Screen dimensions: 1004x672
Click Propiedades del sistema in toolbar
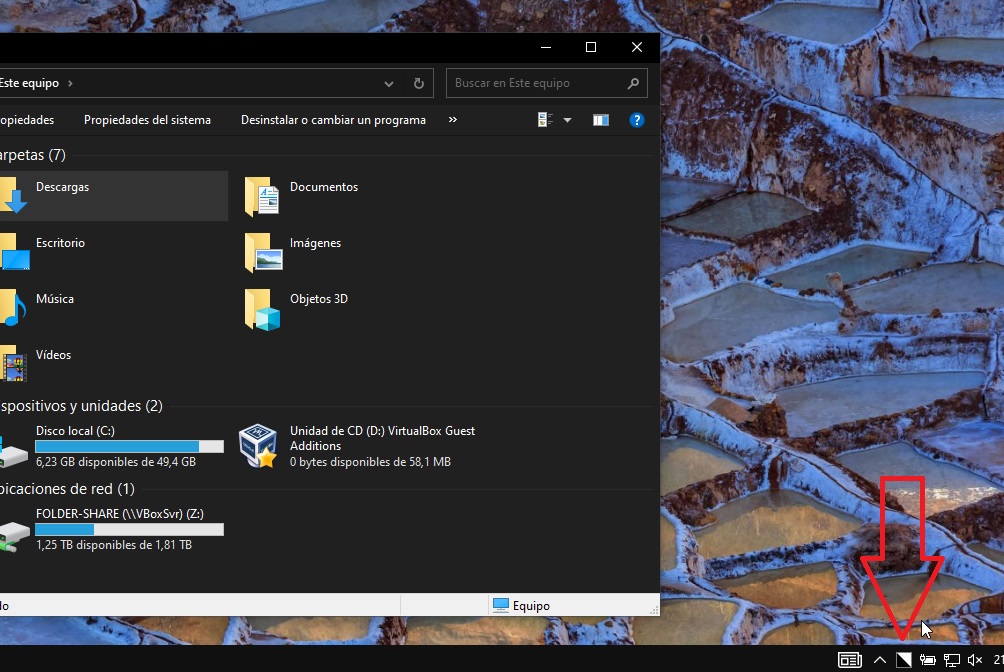click(147, 120)
